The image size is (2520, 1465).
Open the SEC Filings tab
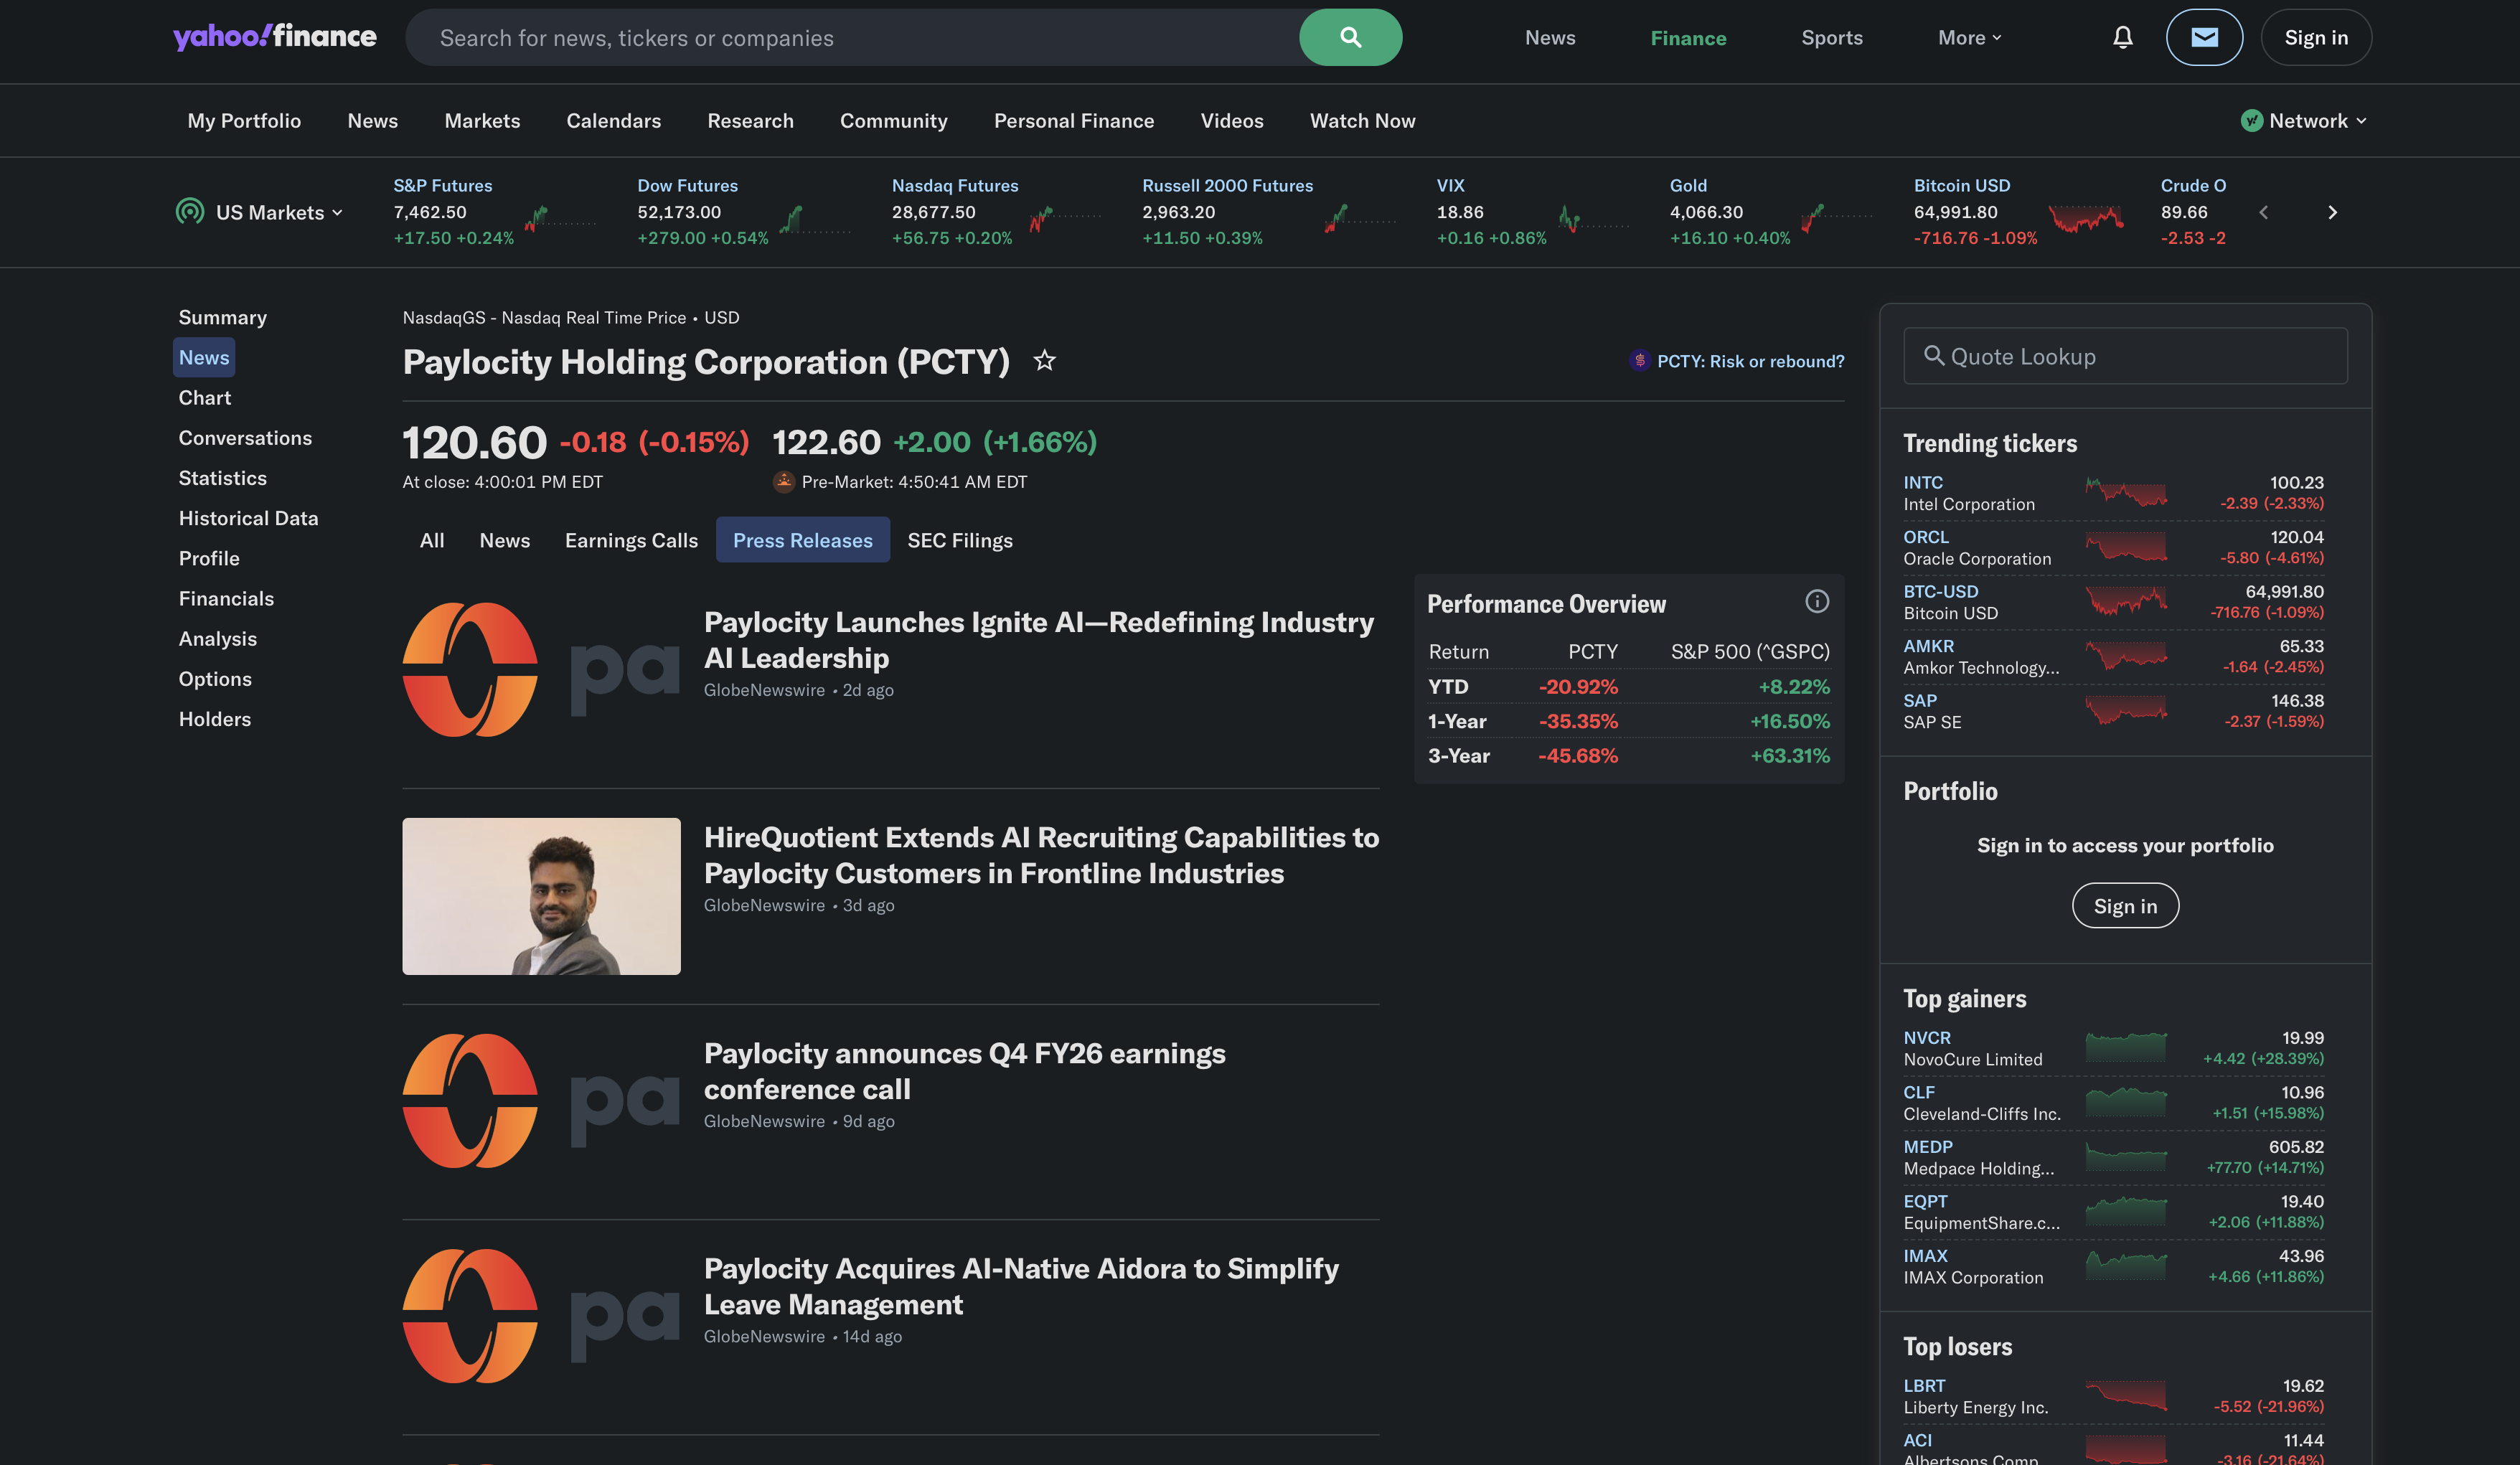[960, 540]
